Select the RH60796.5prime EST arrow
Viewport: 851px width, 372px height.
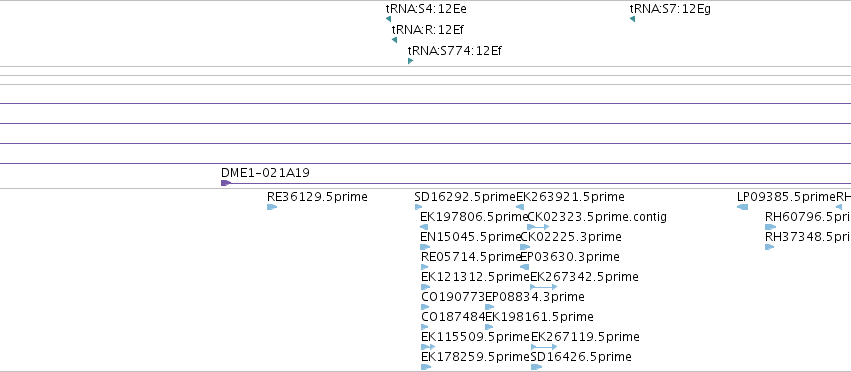click(x=771, y=227)
